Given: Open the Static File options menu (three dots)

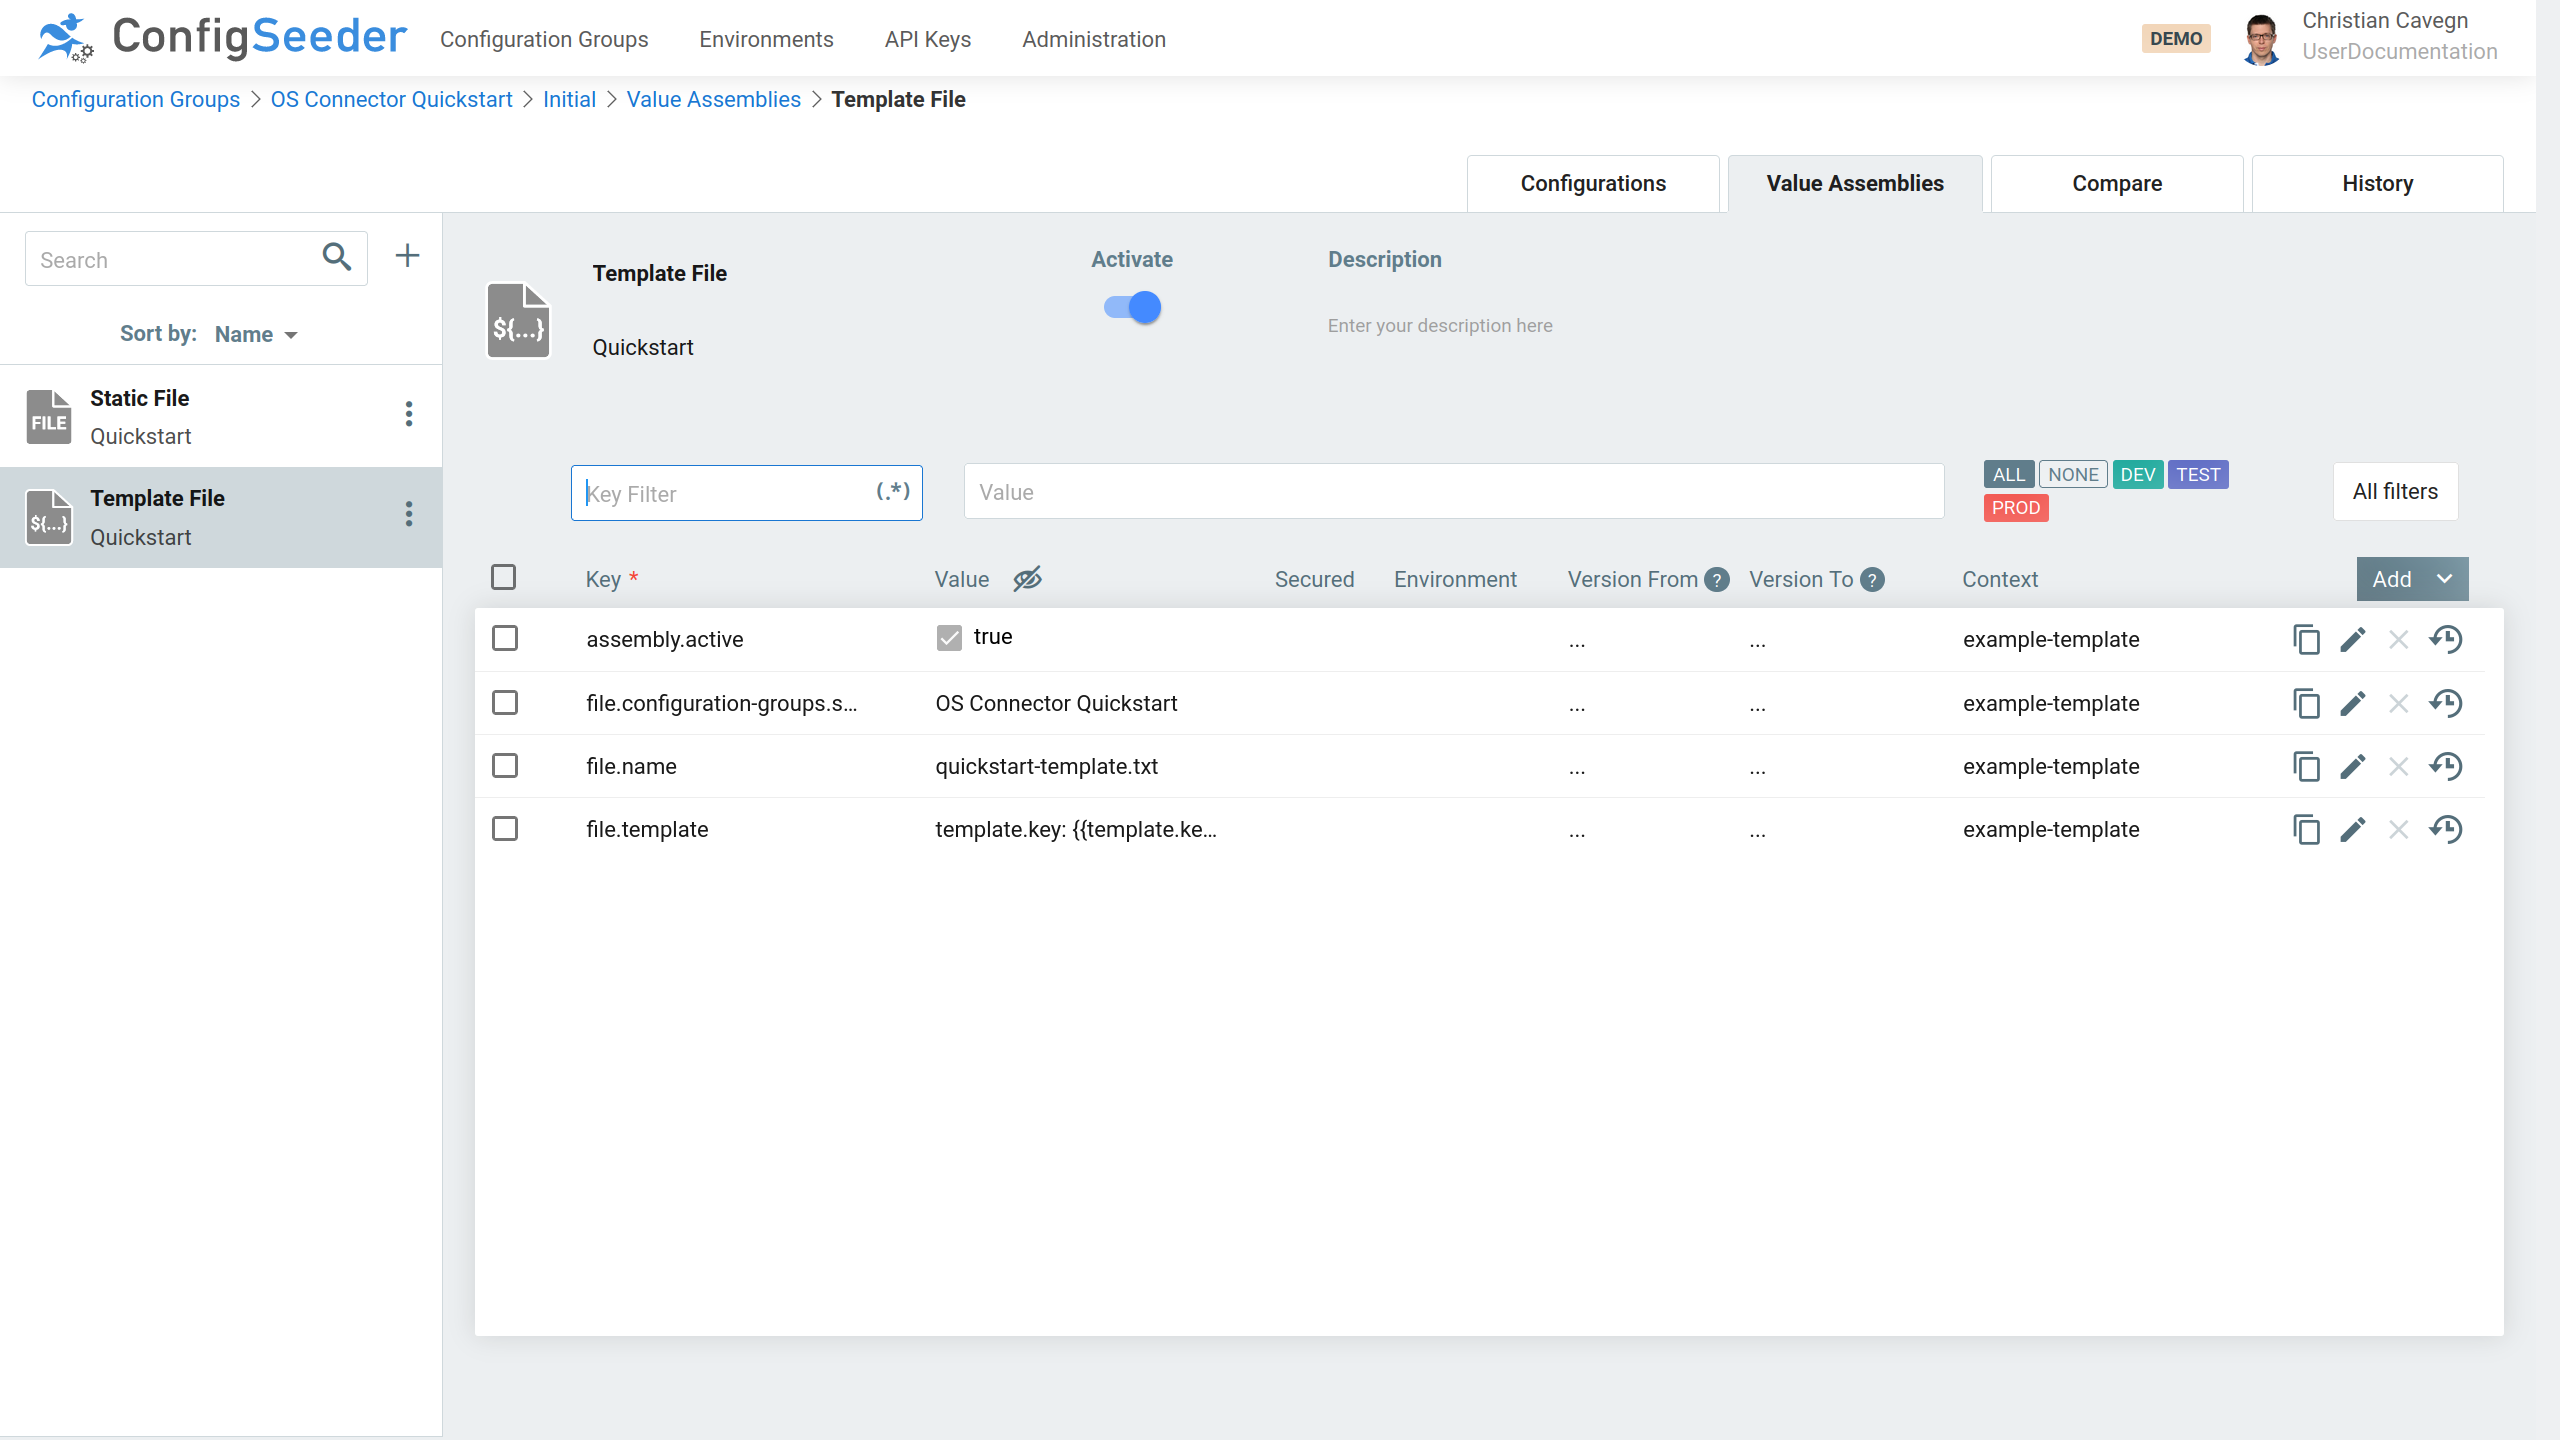Looking at the screenshot, I should (409, 414).
